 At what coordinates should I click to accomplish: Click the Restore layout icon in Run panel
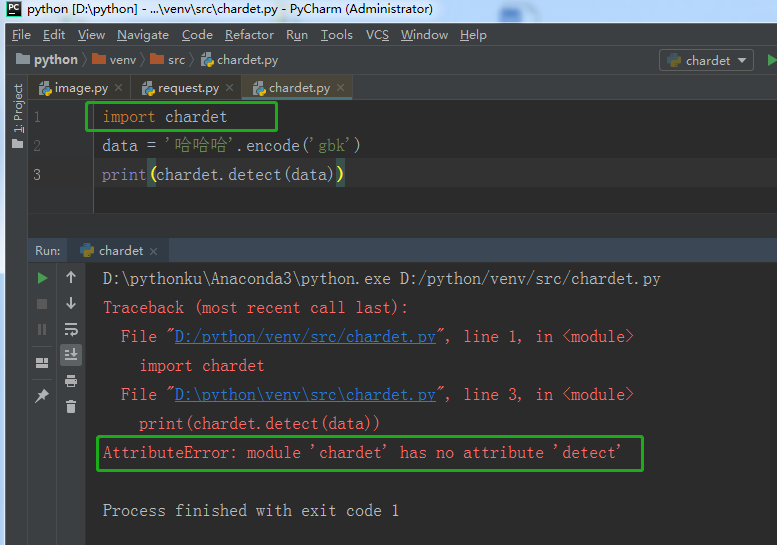[x=42, y=363]
